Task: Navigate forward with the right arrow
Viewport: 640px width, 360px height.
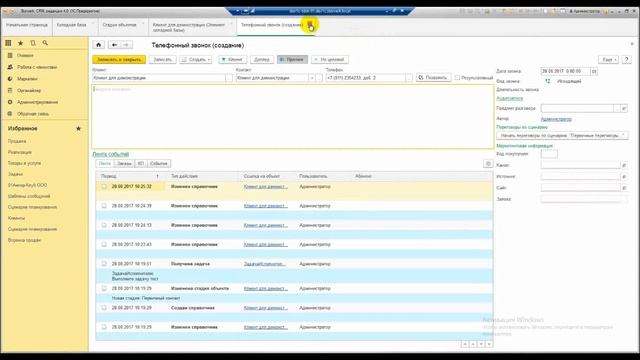Action: pos(126,45)
